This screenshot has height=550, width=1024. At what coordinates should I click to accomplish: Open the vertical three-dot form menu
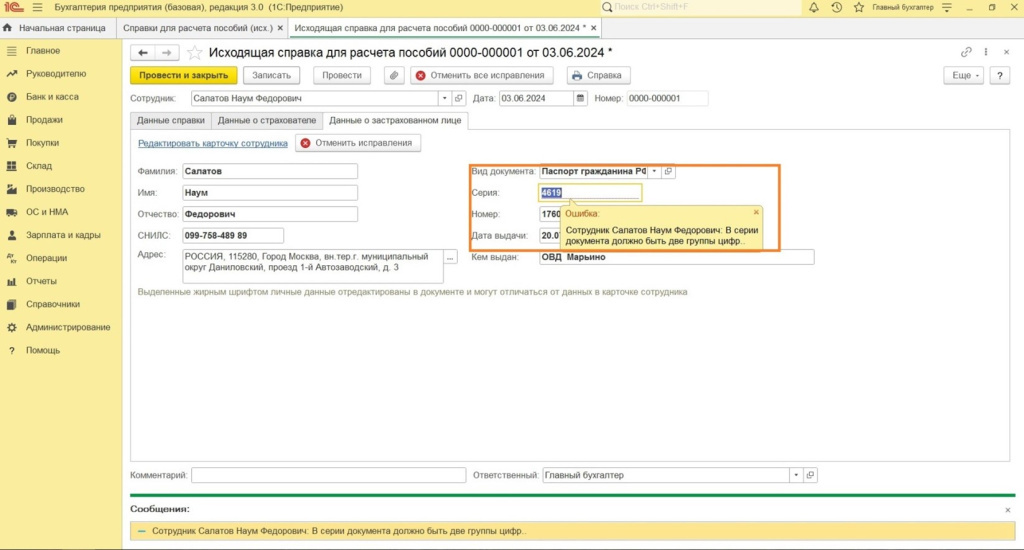(x=986, y=52)
